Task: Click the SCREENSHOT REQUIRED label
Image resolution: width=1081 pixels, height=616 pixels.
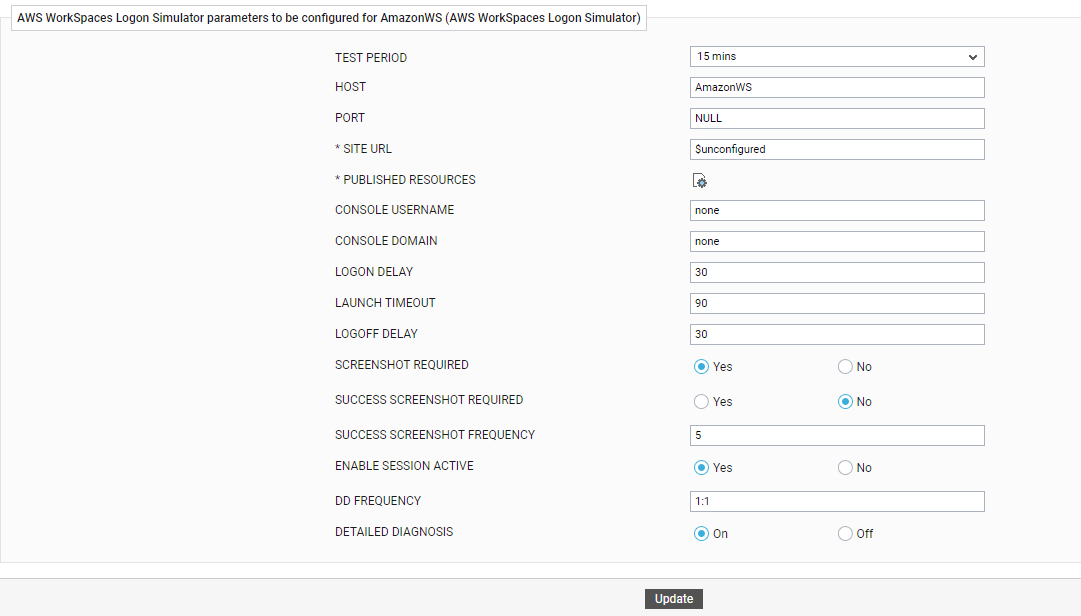Action: click(x=402, y=365)
